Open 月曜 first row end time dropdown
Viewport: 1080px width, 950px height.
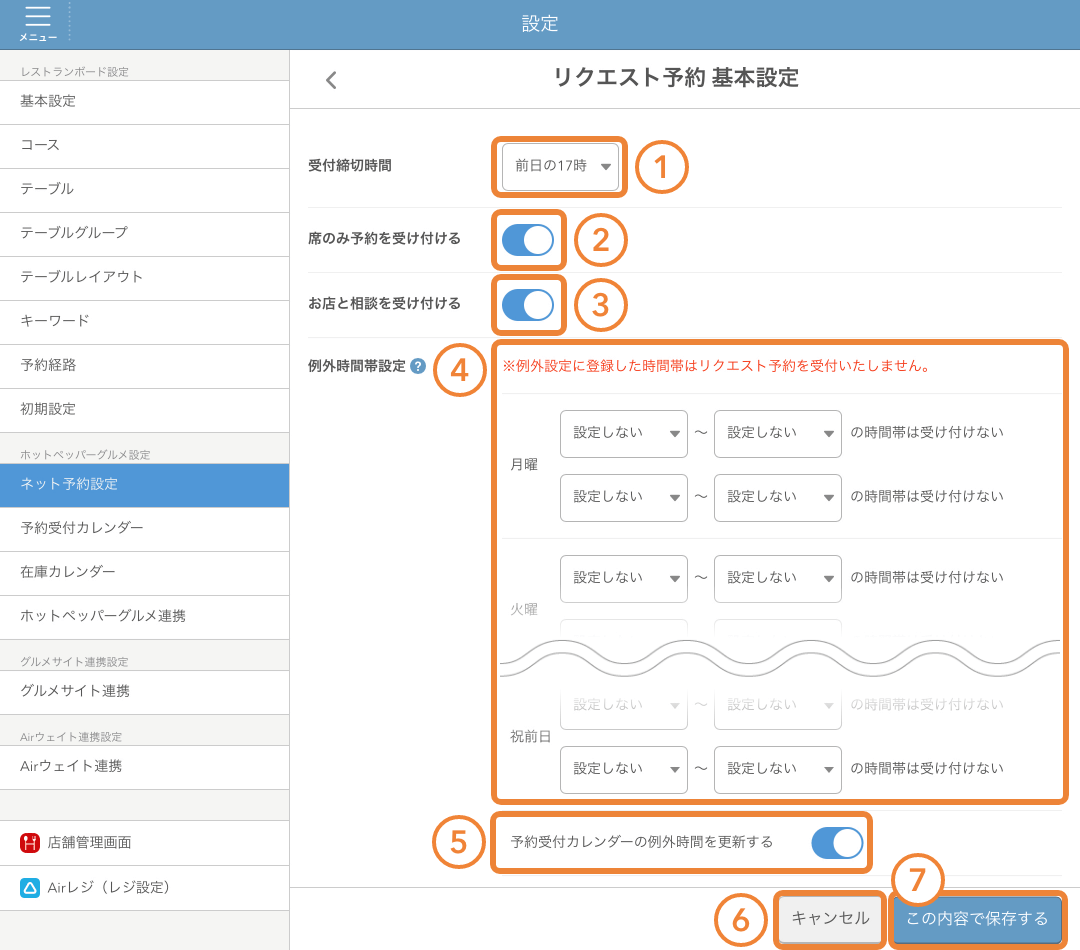(778, 433)
